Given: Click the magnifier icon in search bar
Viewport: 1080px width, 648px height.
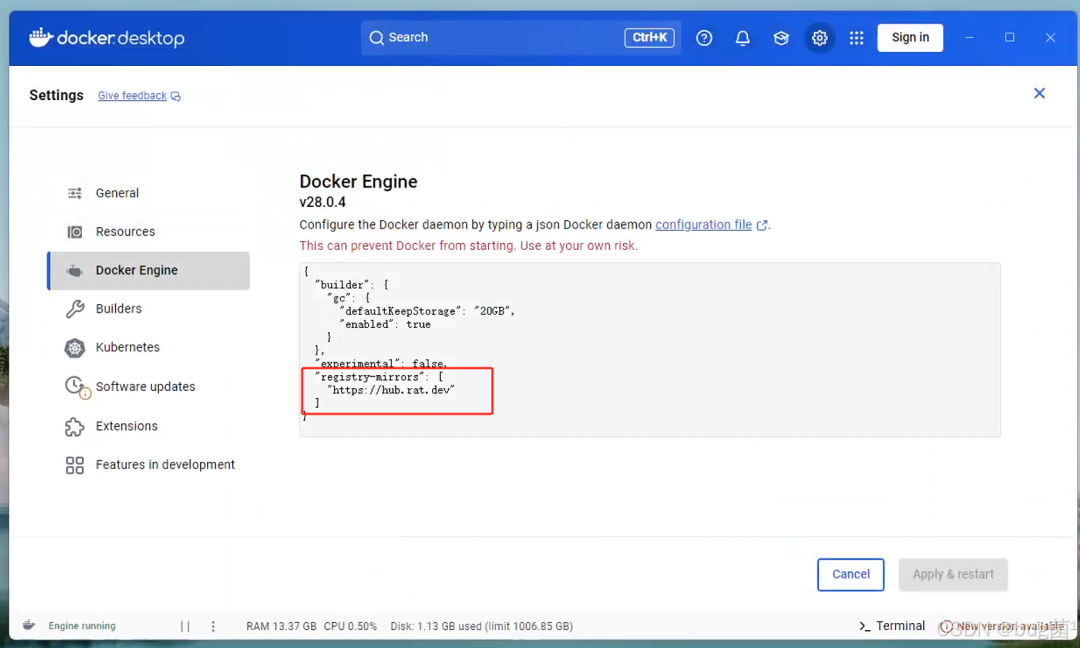Looking at the screenshot, I should coord(376,38).
